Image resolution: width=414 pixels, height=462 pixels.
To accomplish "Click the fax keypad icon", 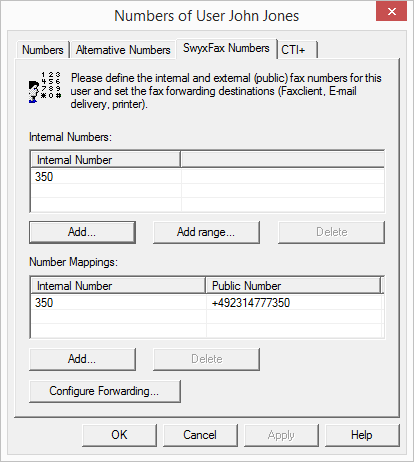I will (45, 87).
